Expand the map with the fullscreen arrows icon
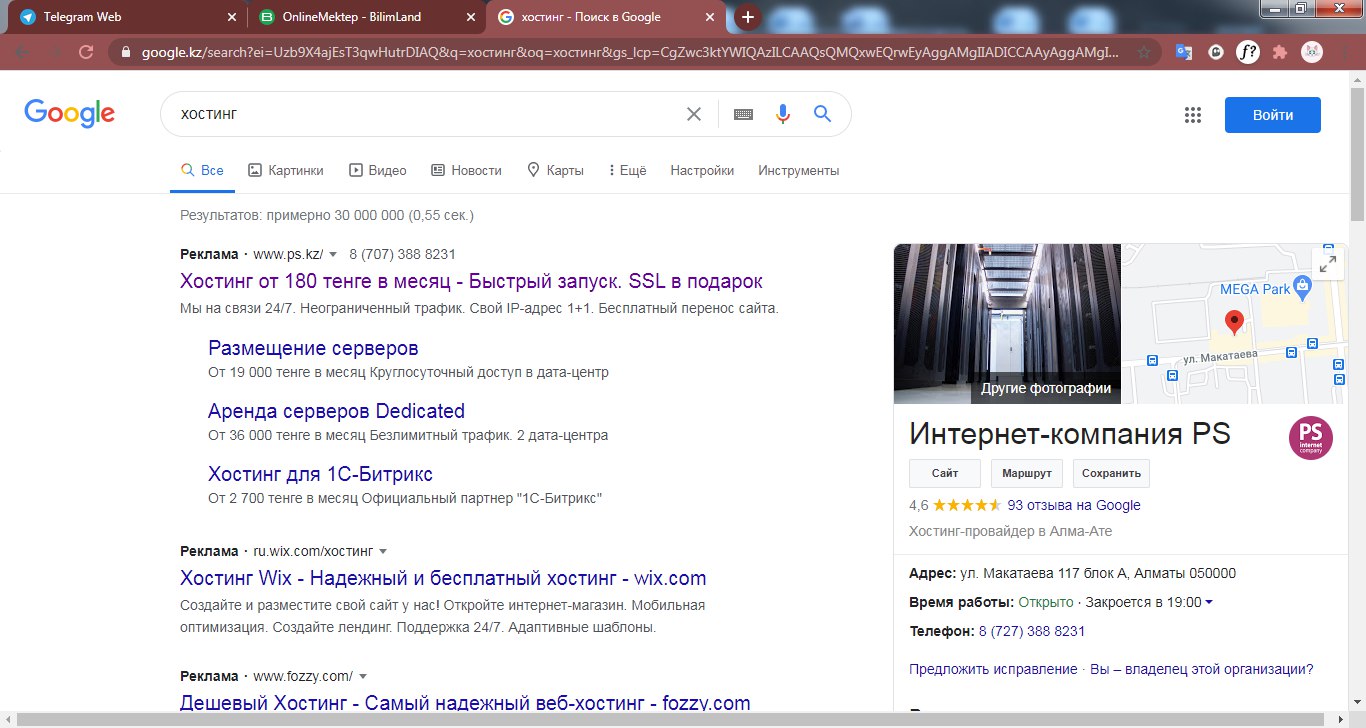This screenshot has width=1366, height=728. [x=1328, y=264]
